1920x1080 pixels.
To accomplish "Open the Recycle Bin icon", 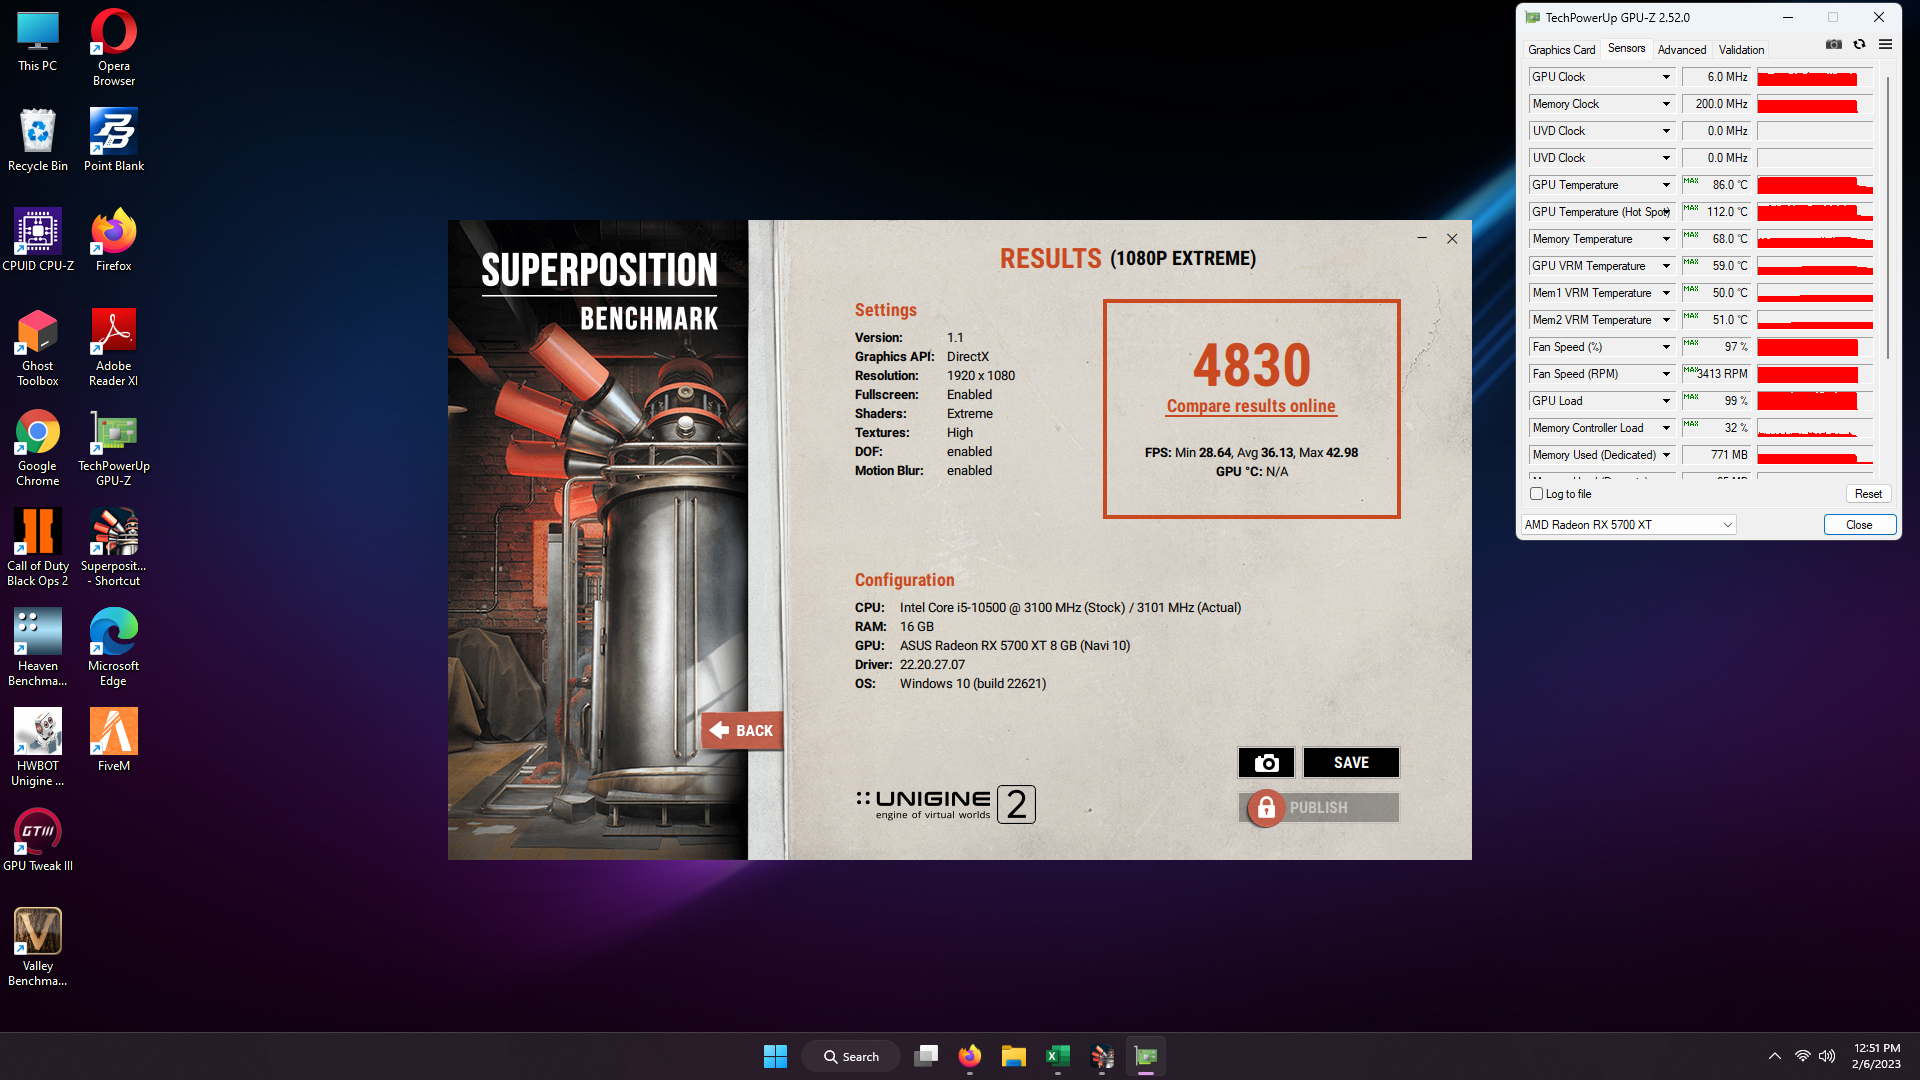I will point(38,140).
